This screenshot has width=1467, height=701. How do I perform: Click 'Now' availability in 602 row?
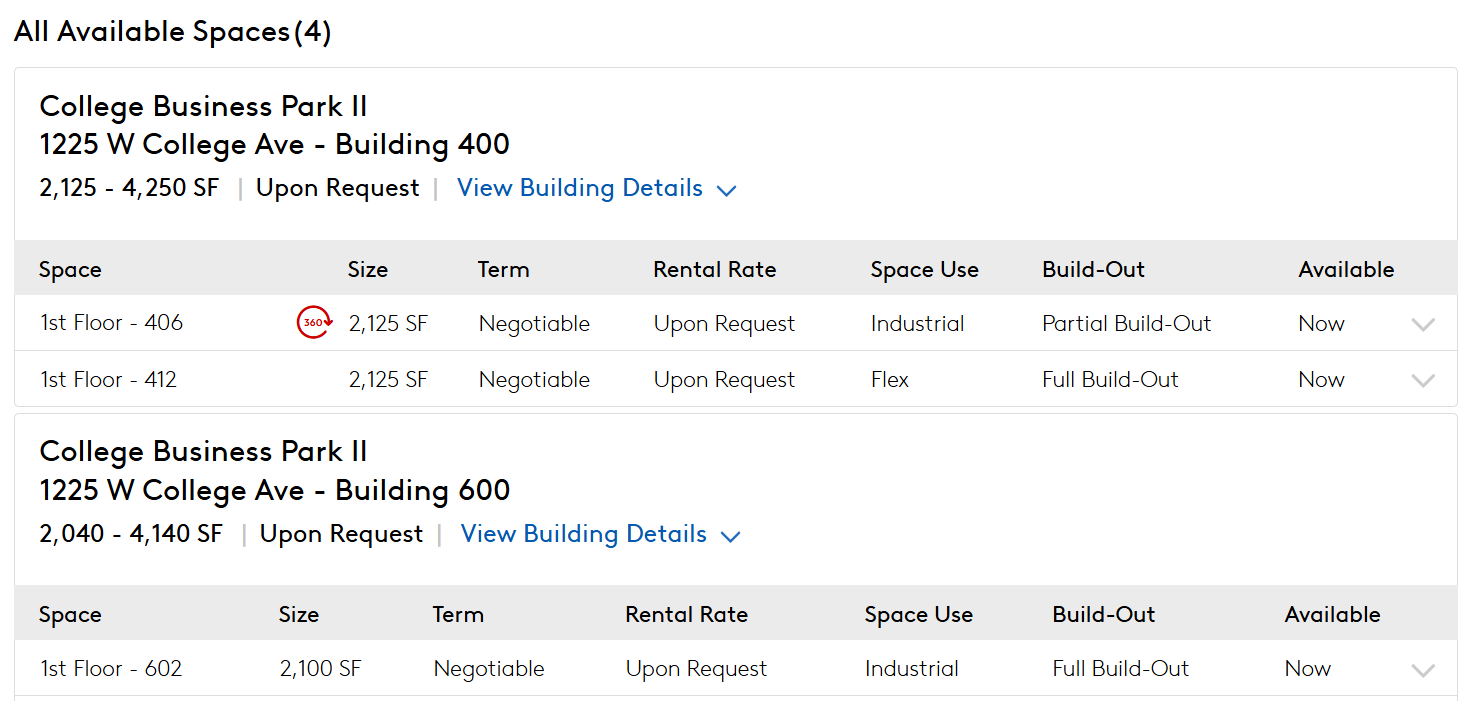(x=1308, y=668)
